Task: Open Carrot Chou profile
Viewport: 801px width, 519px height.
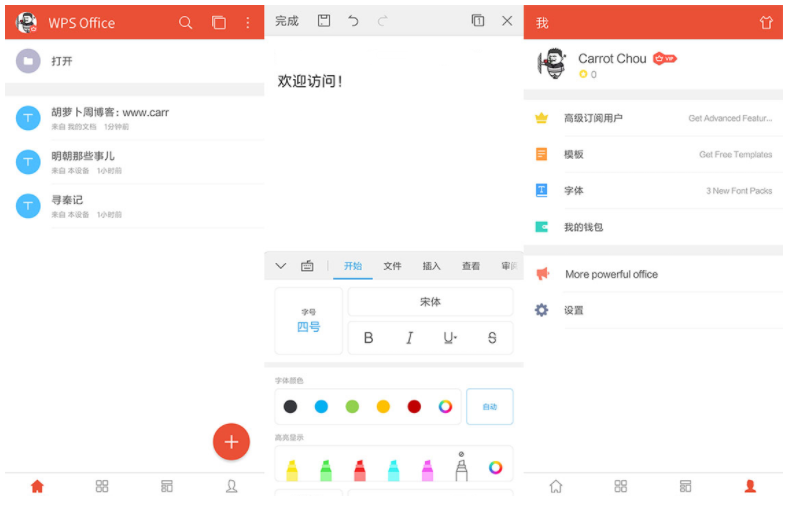Action: pyautogui.click(x=653, y=64)
